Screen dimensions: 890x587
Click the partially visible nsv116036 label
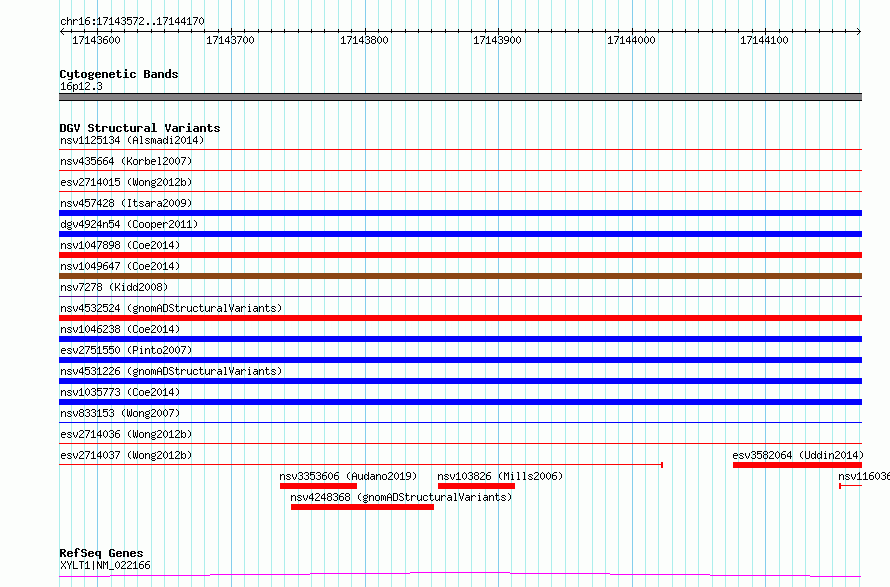tap(864, 476)
